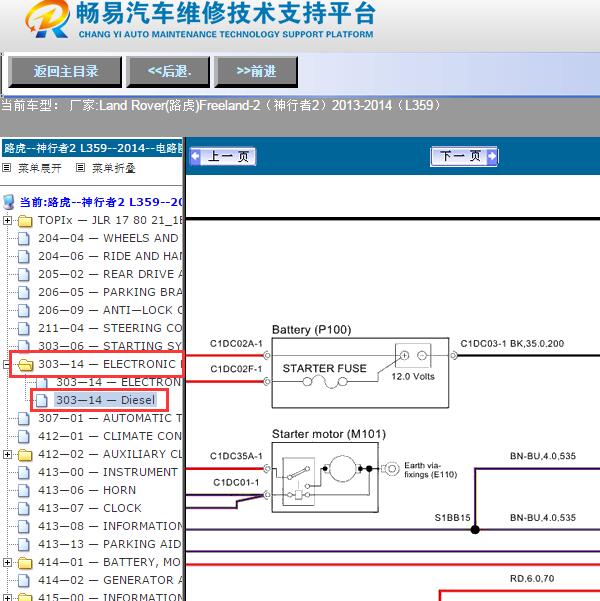Screen dimensions: 600x601
Task: Click the C1DC02A-1 connector label
Action: [x=236, y=343]
